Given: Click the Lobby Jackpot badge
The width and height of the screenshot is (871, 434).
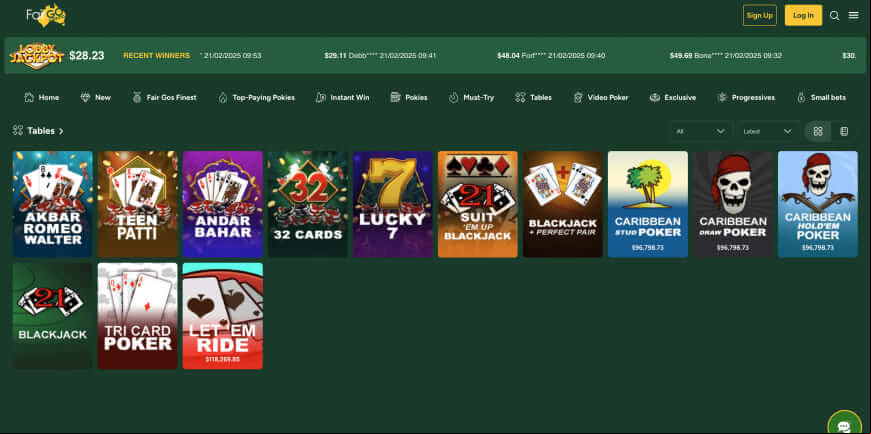Looking at the screenshot, I should click(x=37, y=56).
